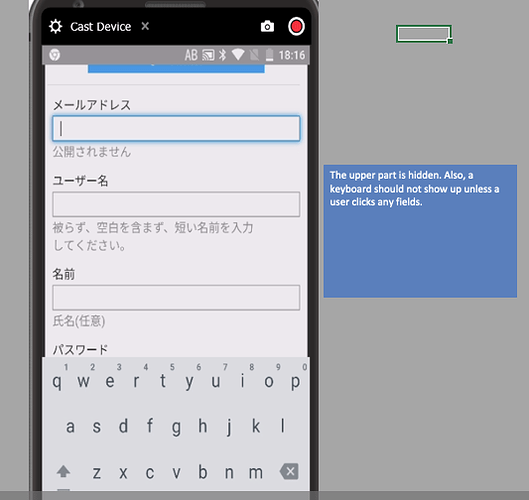
Task: Tap the o key on keyboard
Action: (x=269, y=382)
